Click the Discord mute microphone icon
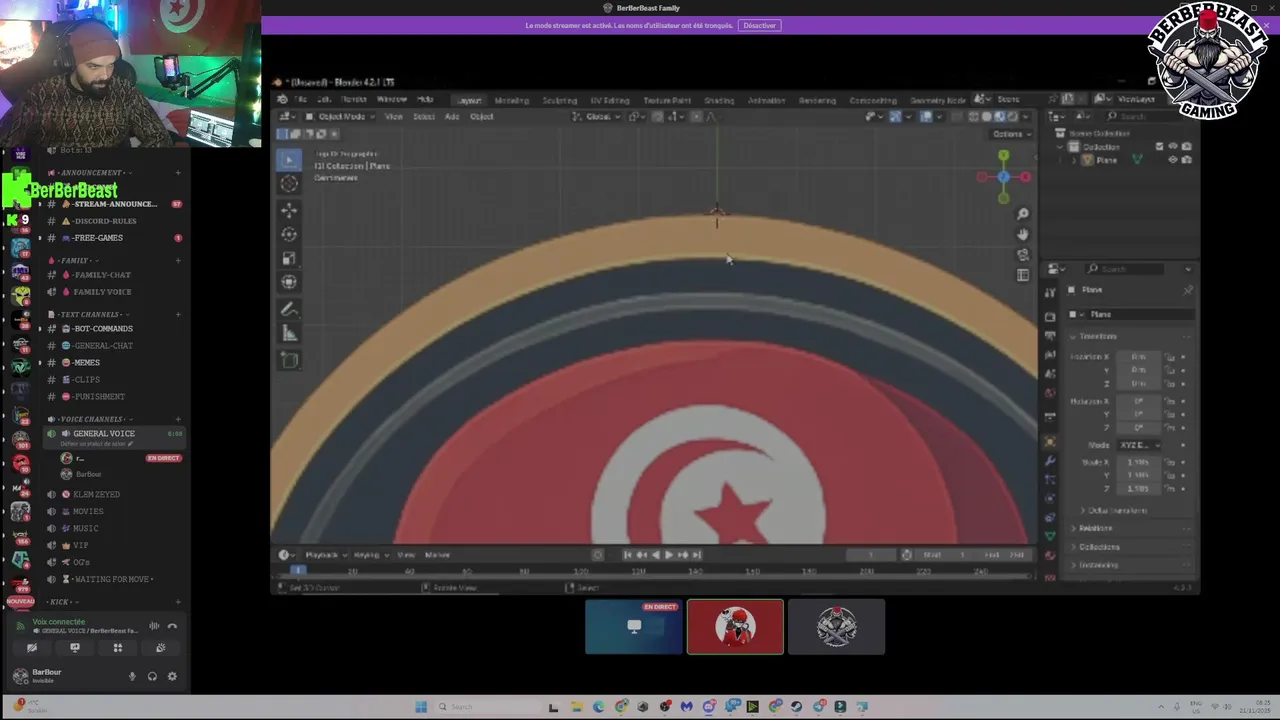 pyautogui.click(x=132, y=676)
